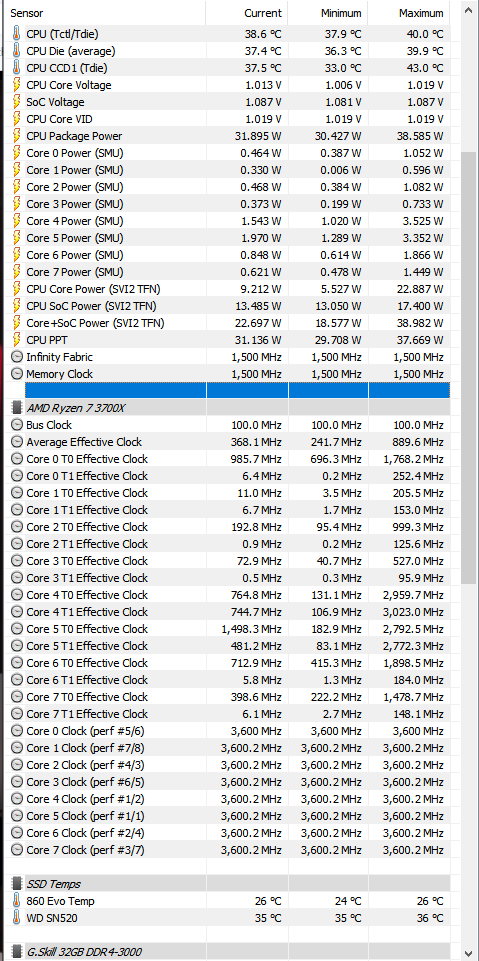
Task: Click the 31.895 W current package power value
Action: click(258, 136)
